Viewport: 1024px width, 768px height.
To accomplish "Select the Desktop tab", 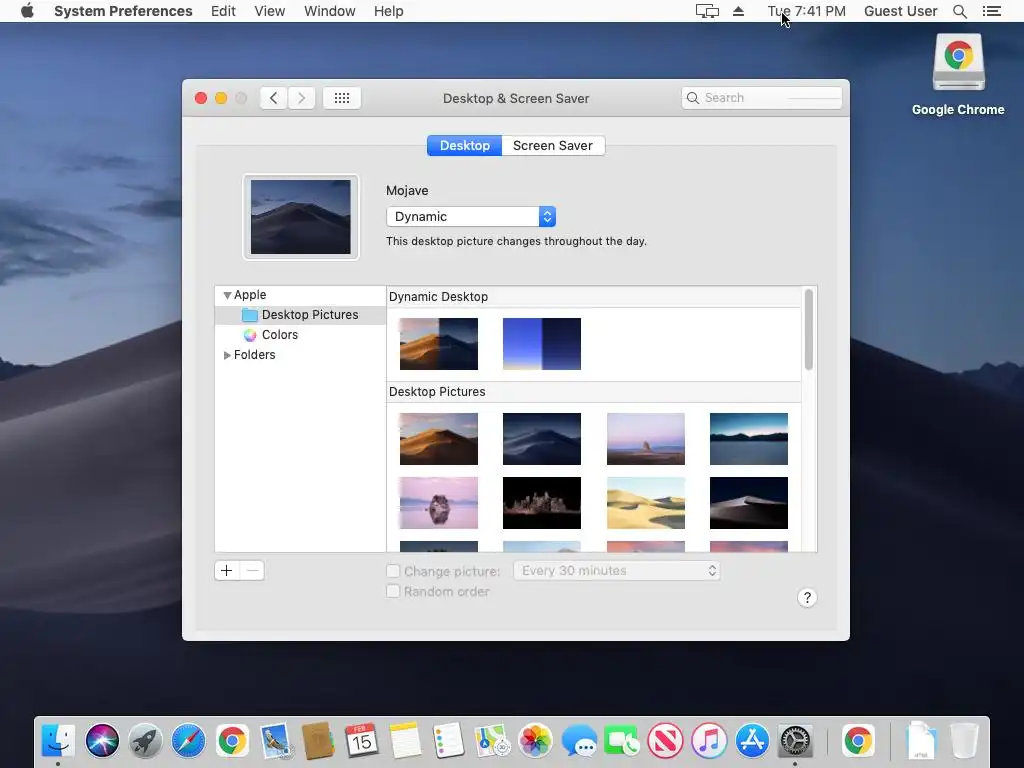I will [x=464, y=146].
